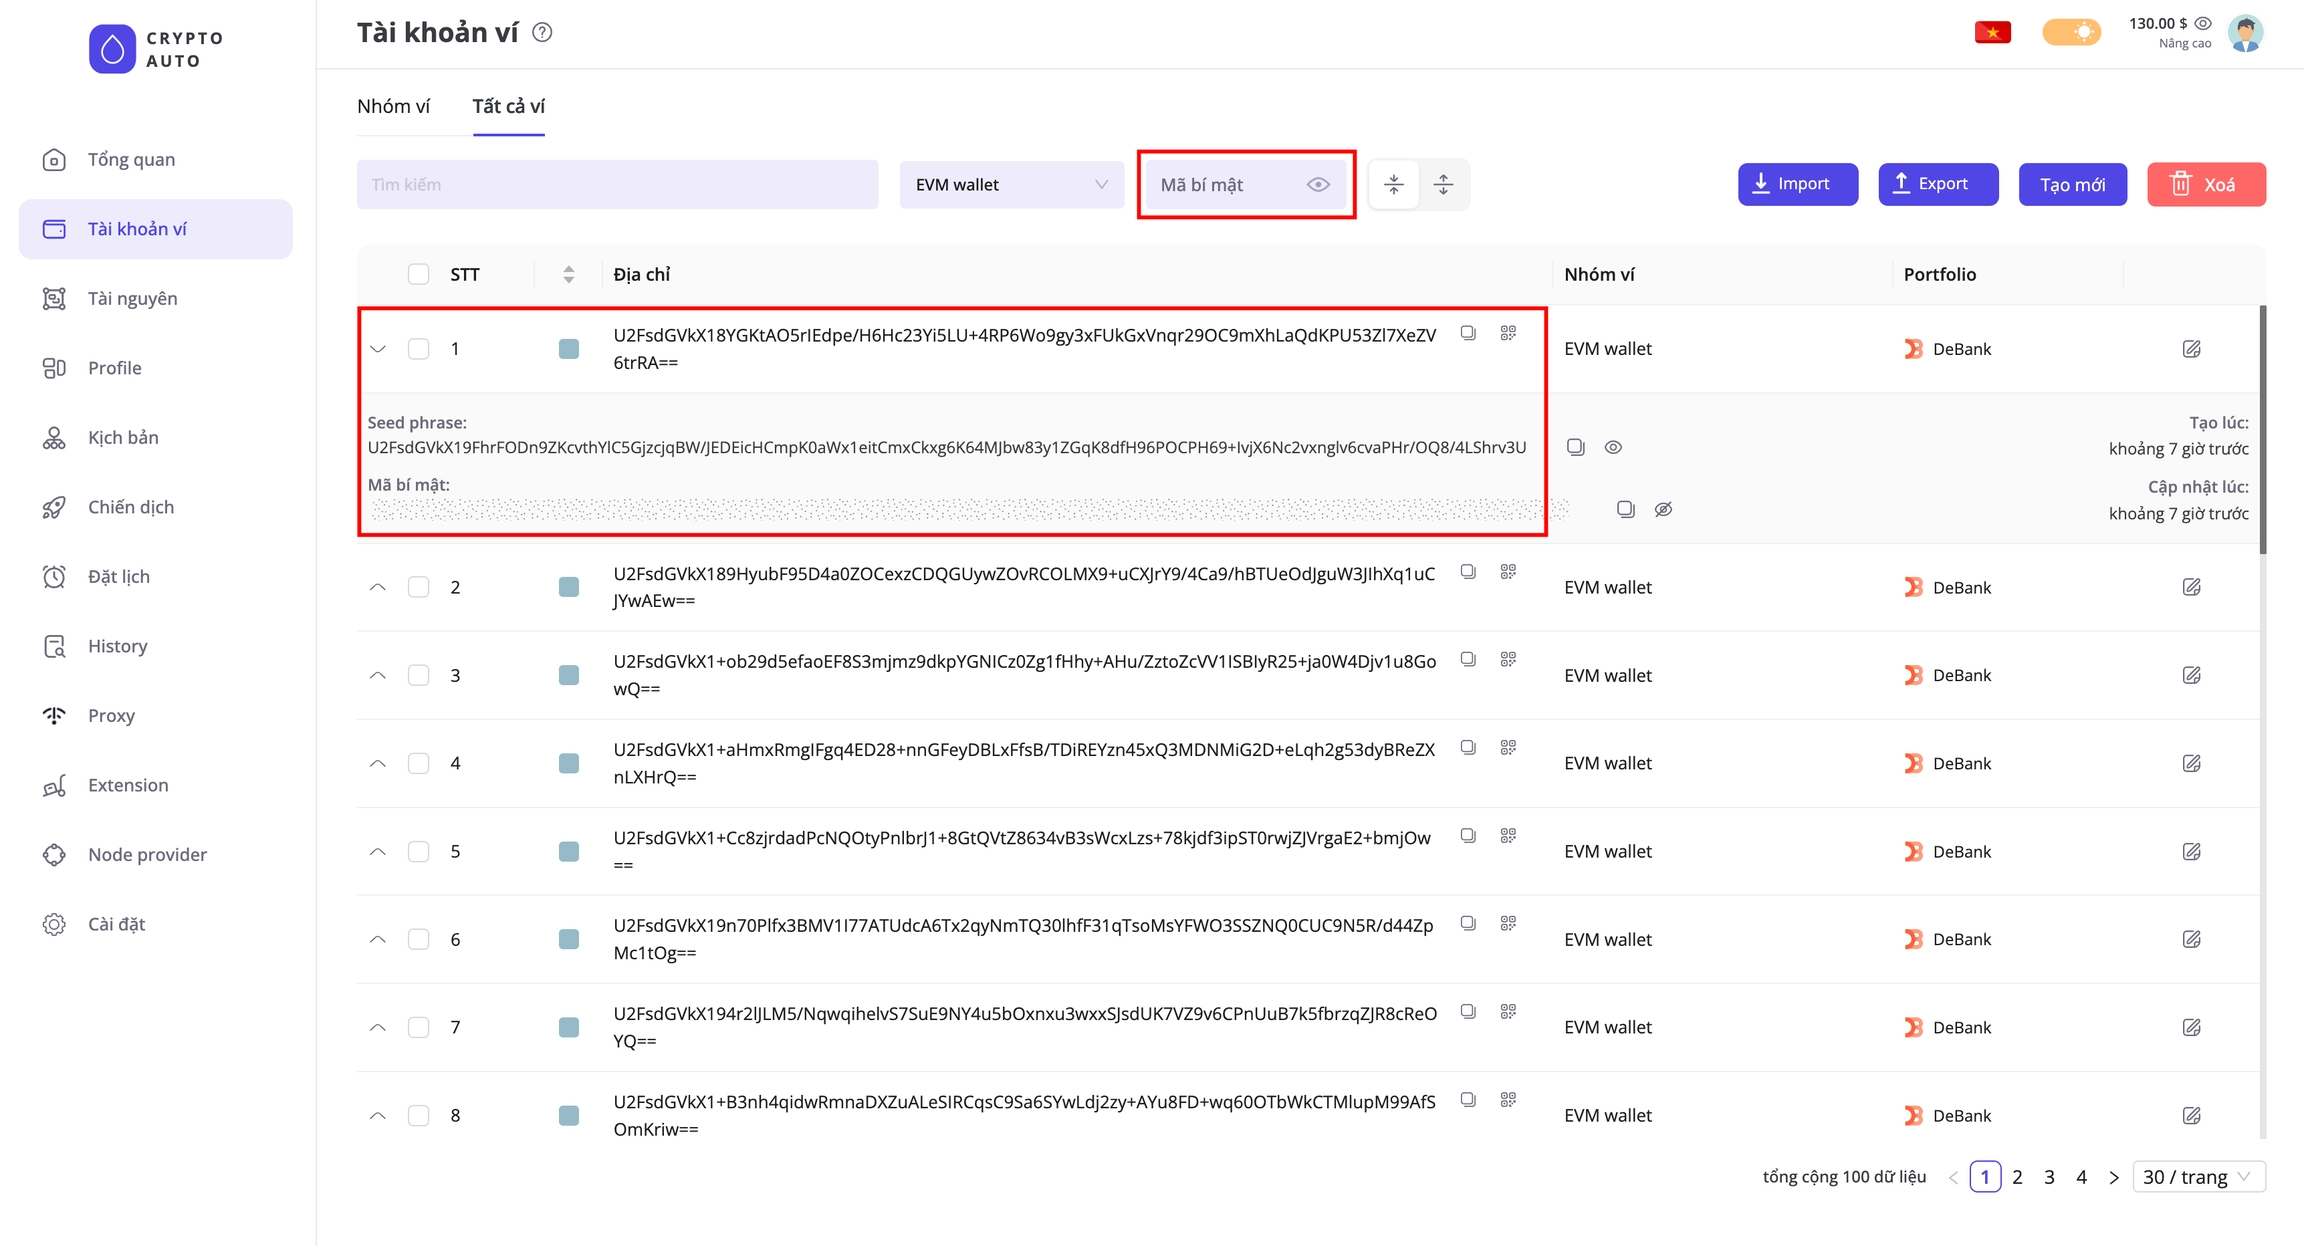Click the color square of wallet row 6
The image size is (2304, 1246).
[x=568, y=939]
